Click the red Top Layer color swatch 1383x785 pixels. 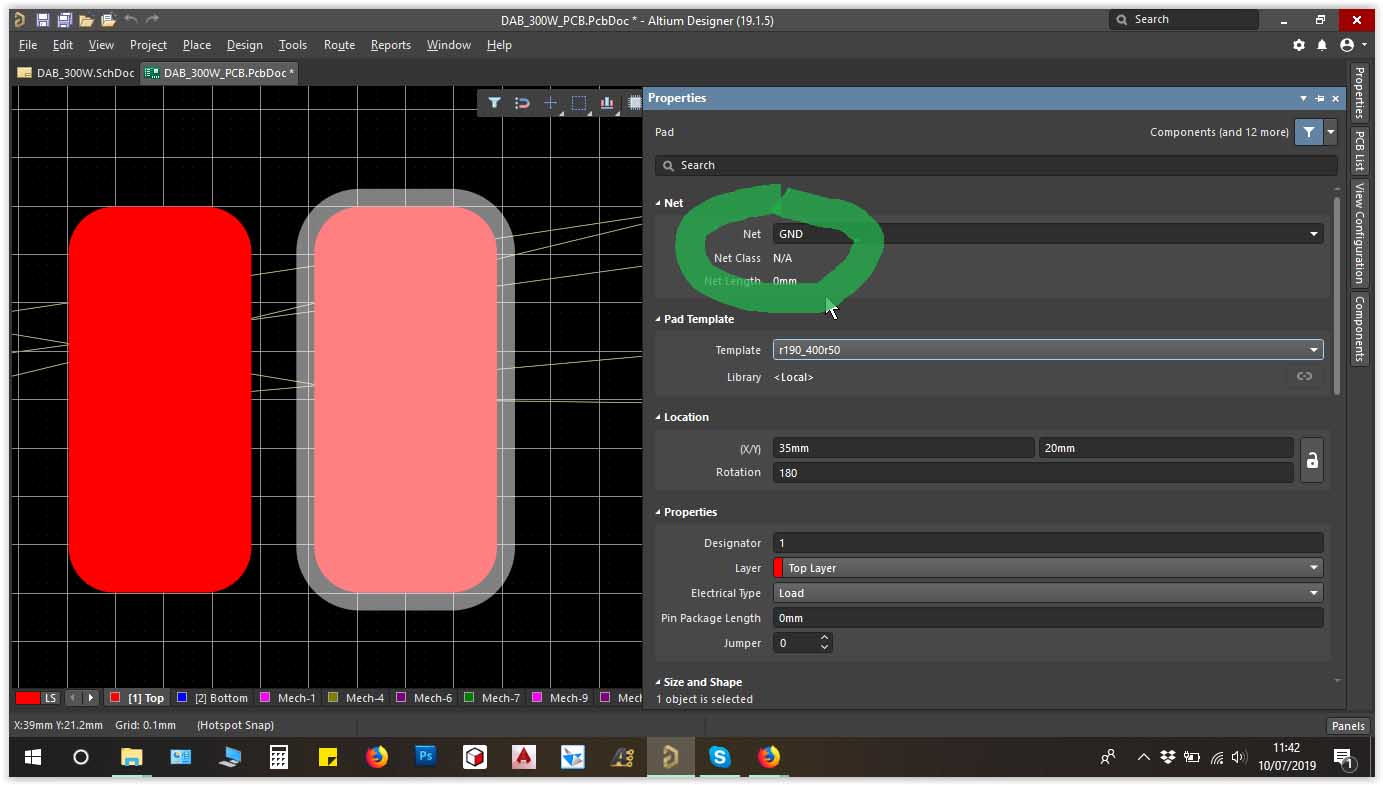tap(779, 568)
